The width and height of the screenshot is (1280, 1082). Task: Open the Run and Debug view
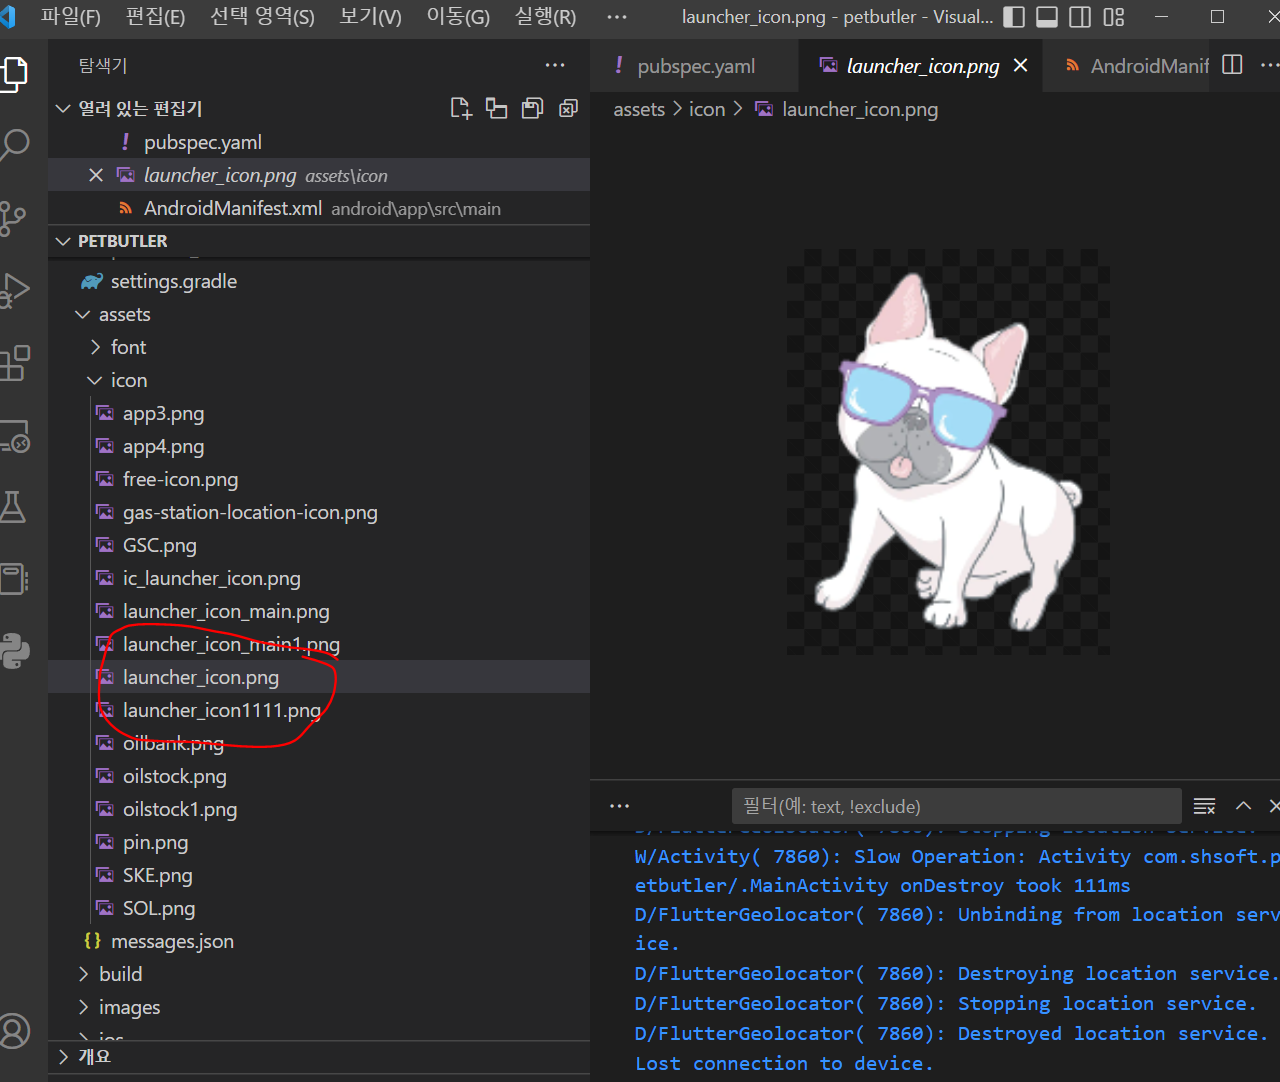tap(14, 291)
